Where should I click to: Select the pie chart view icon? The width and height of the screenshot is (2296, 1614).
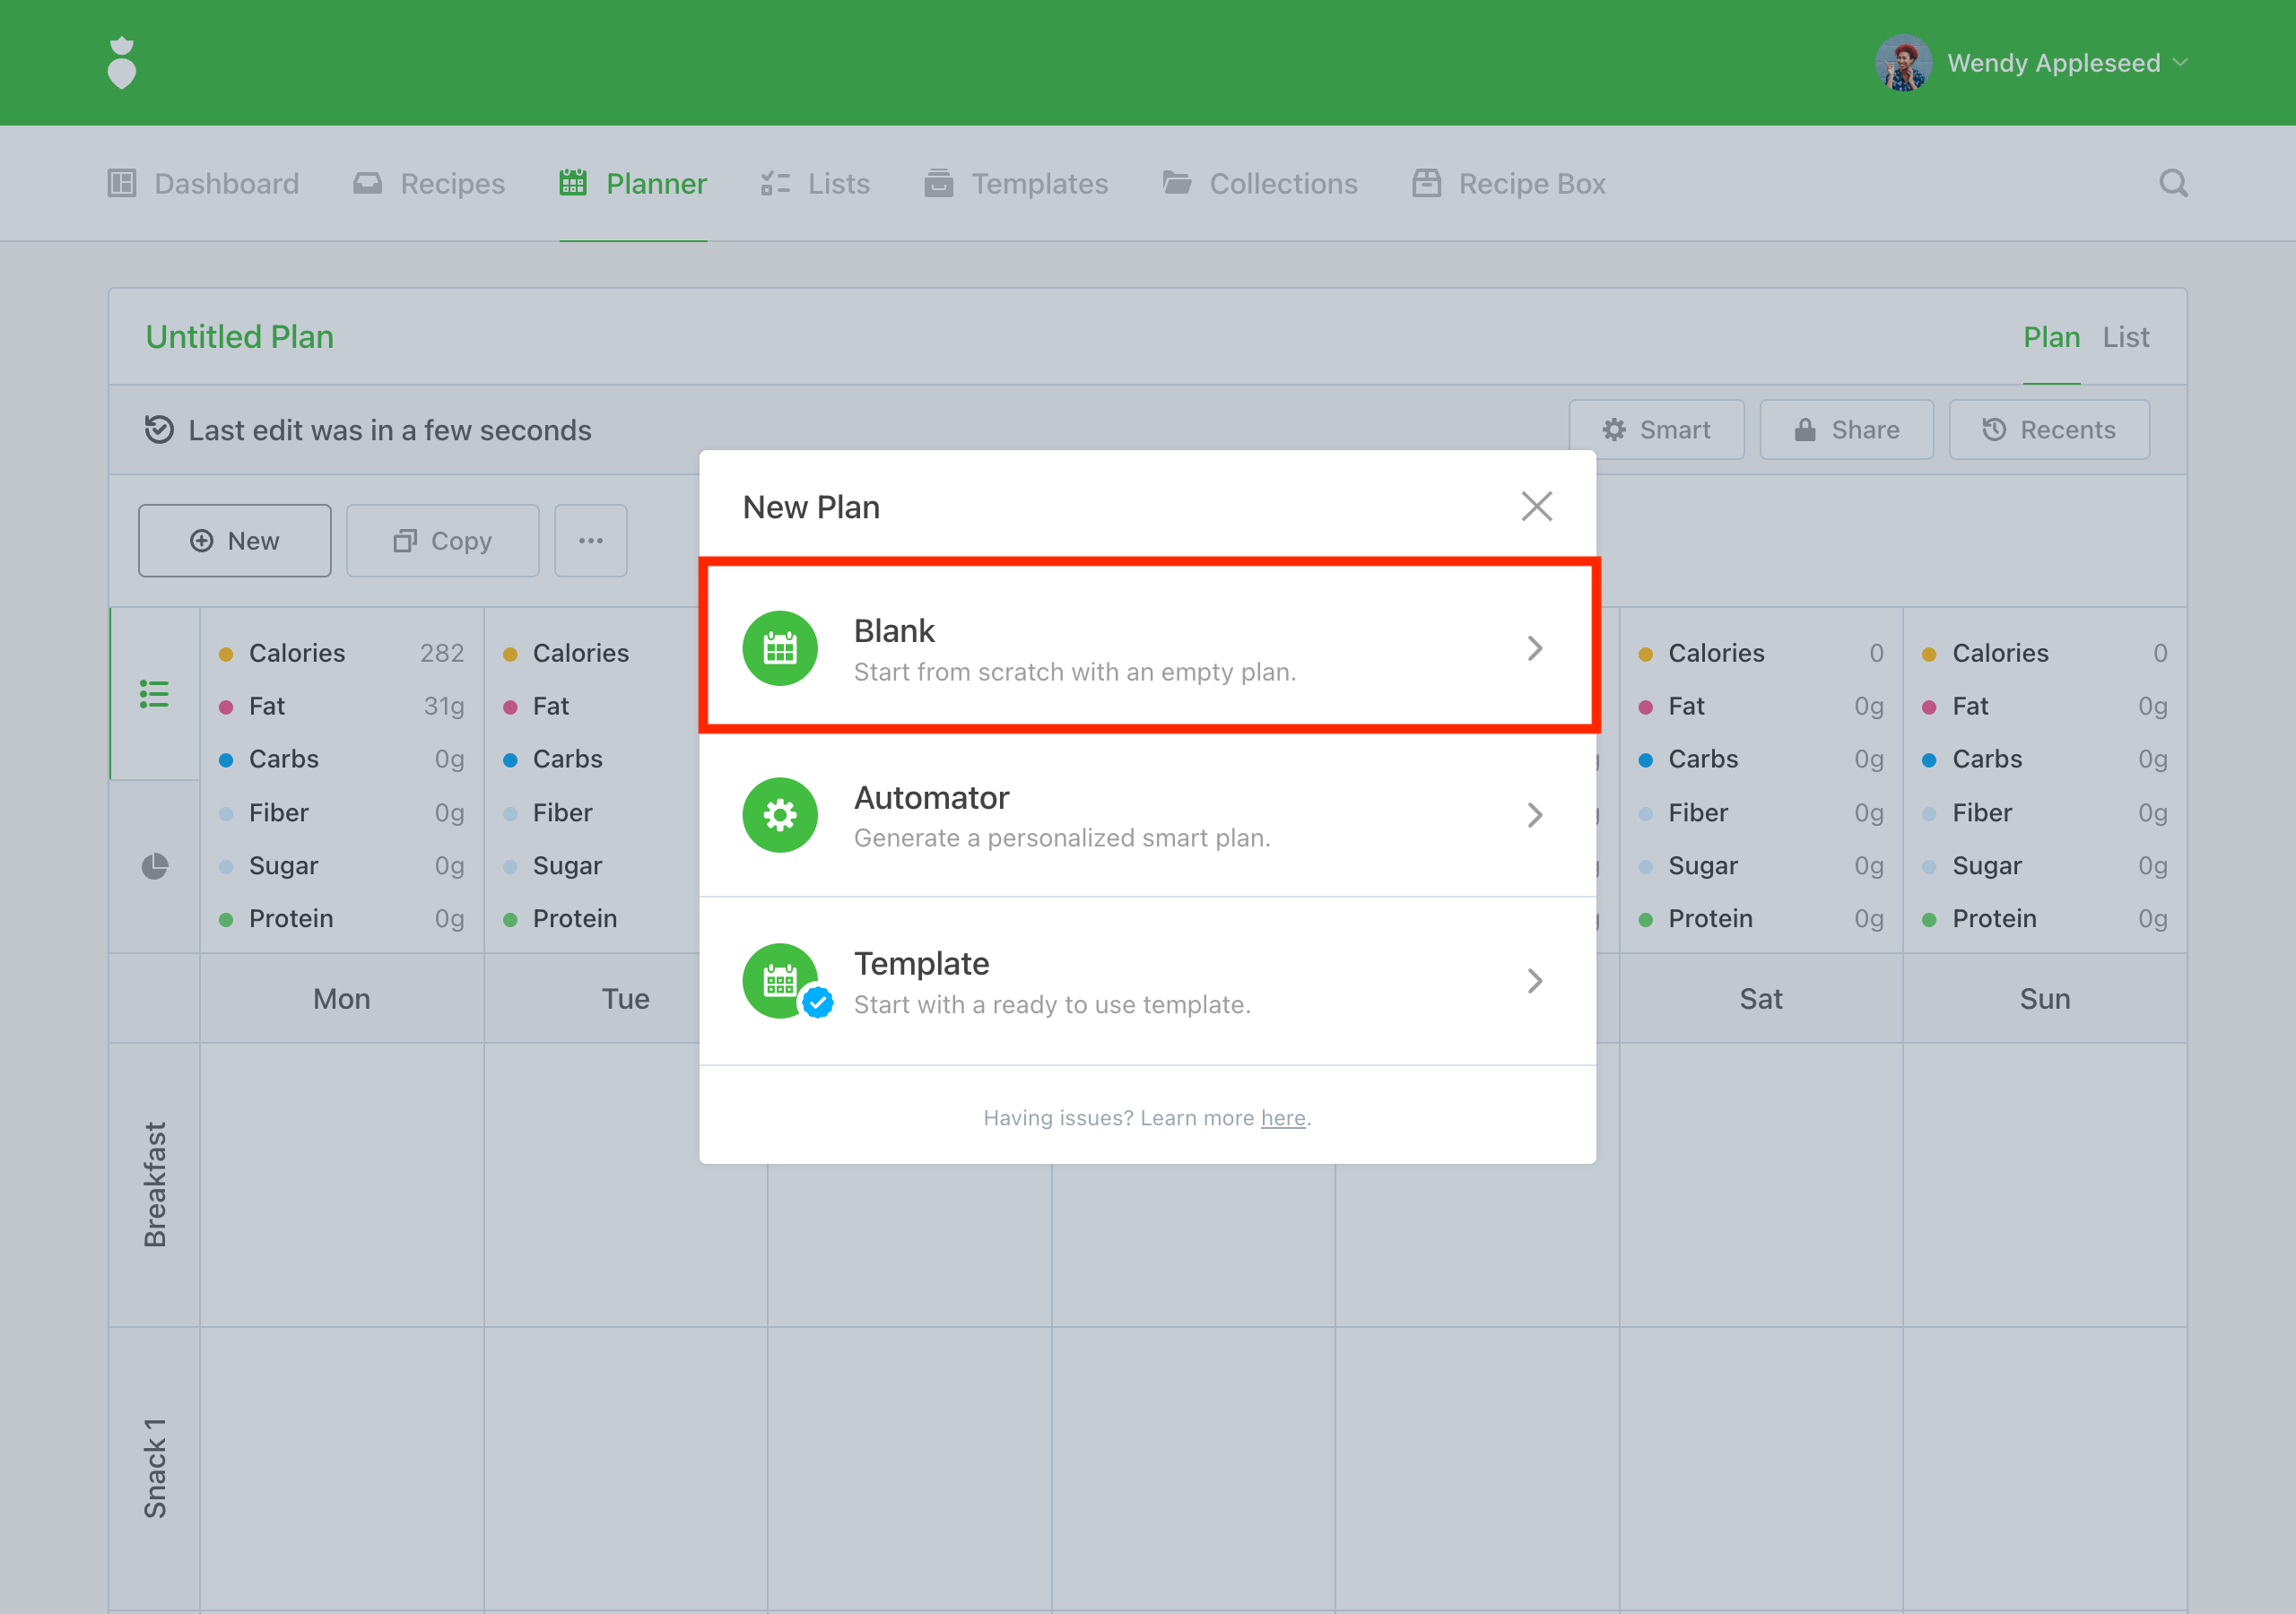click(x=154, y=866)
